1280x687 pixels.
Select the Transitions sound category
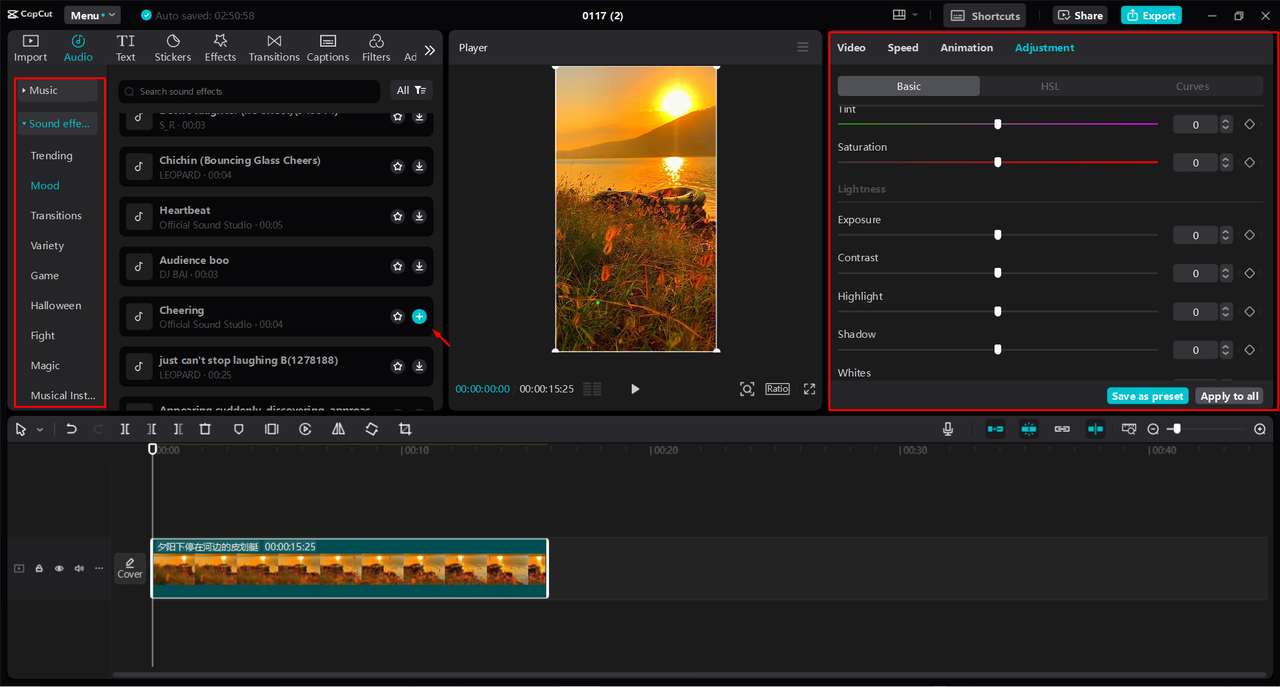pyautogui.click(x=56, y=216)
